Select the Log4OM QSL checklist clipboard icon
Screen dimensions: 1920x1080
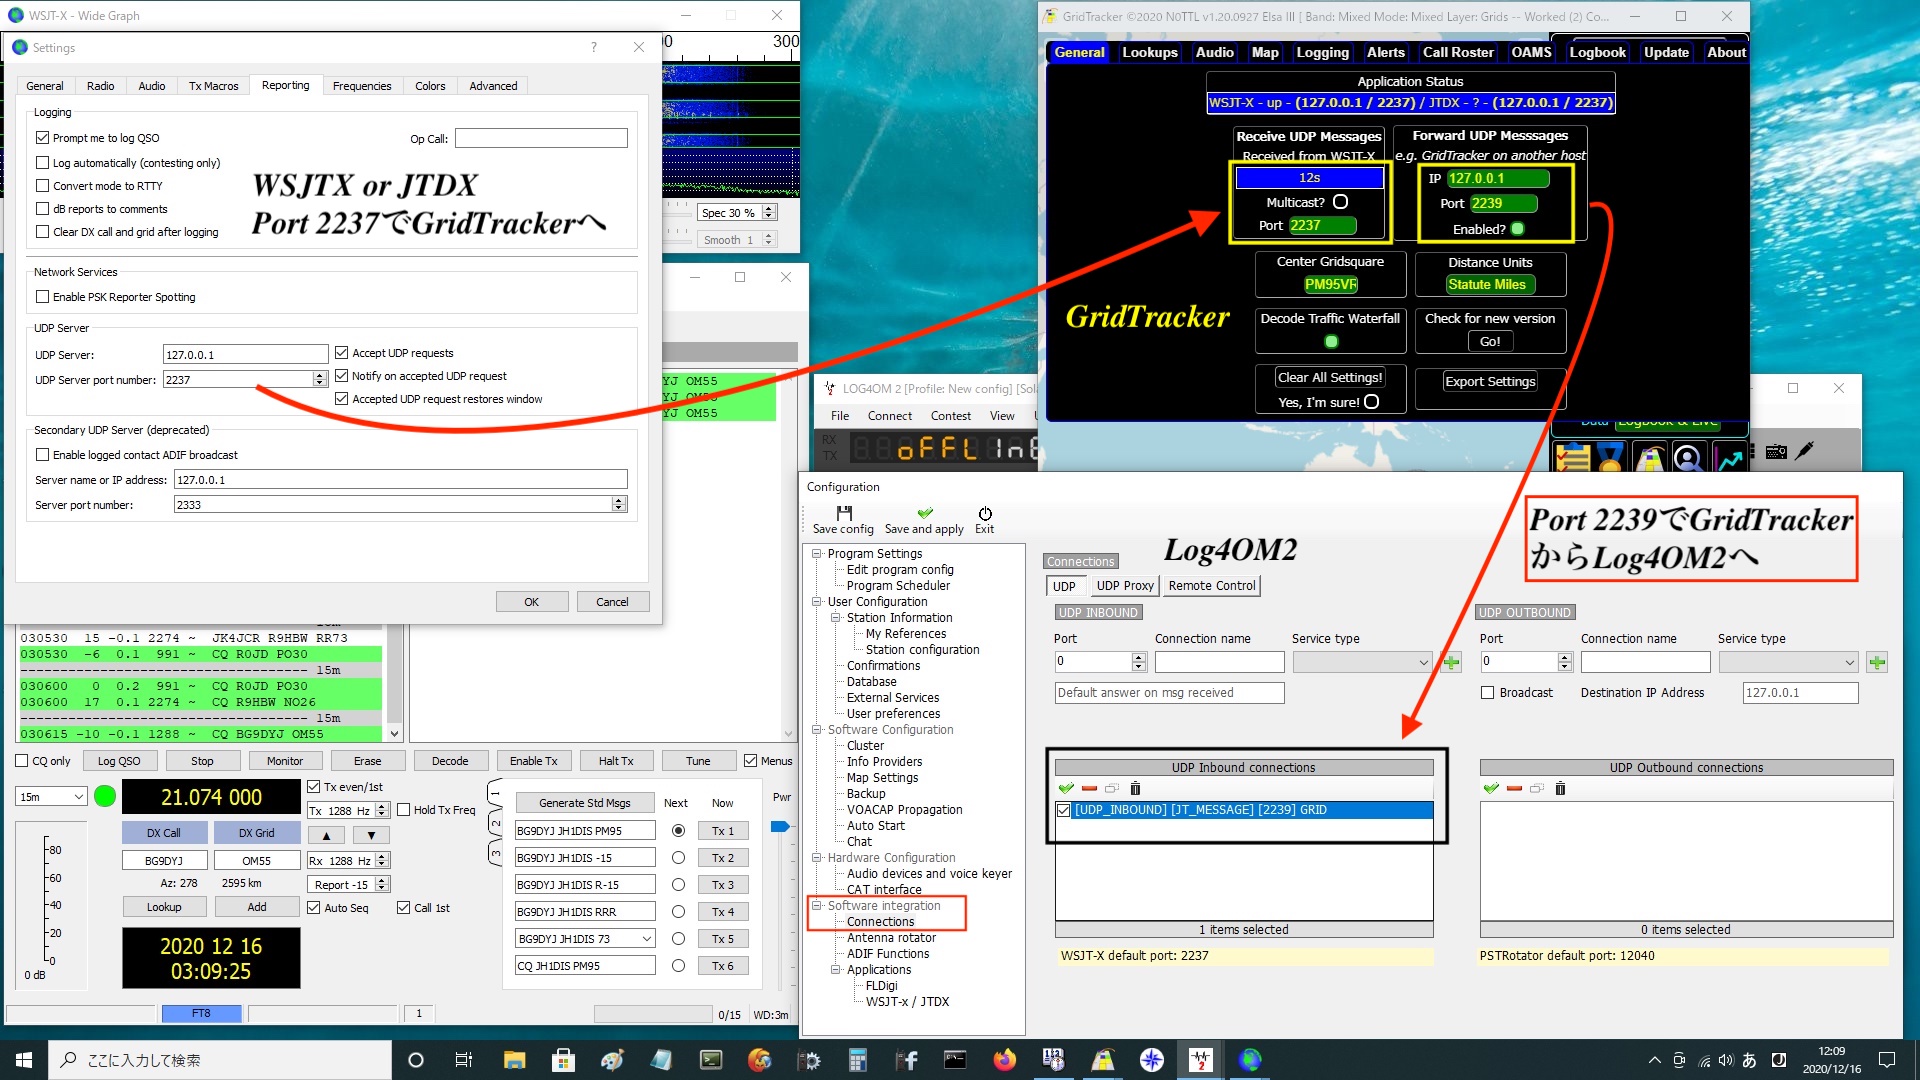pyautogui.click(x=1570, y=457)
